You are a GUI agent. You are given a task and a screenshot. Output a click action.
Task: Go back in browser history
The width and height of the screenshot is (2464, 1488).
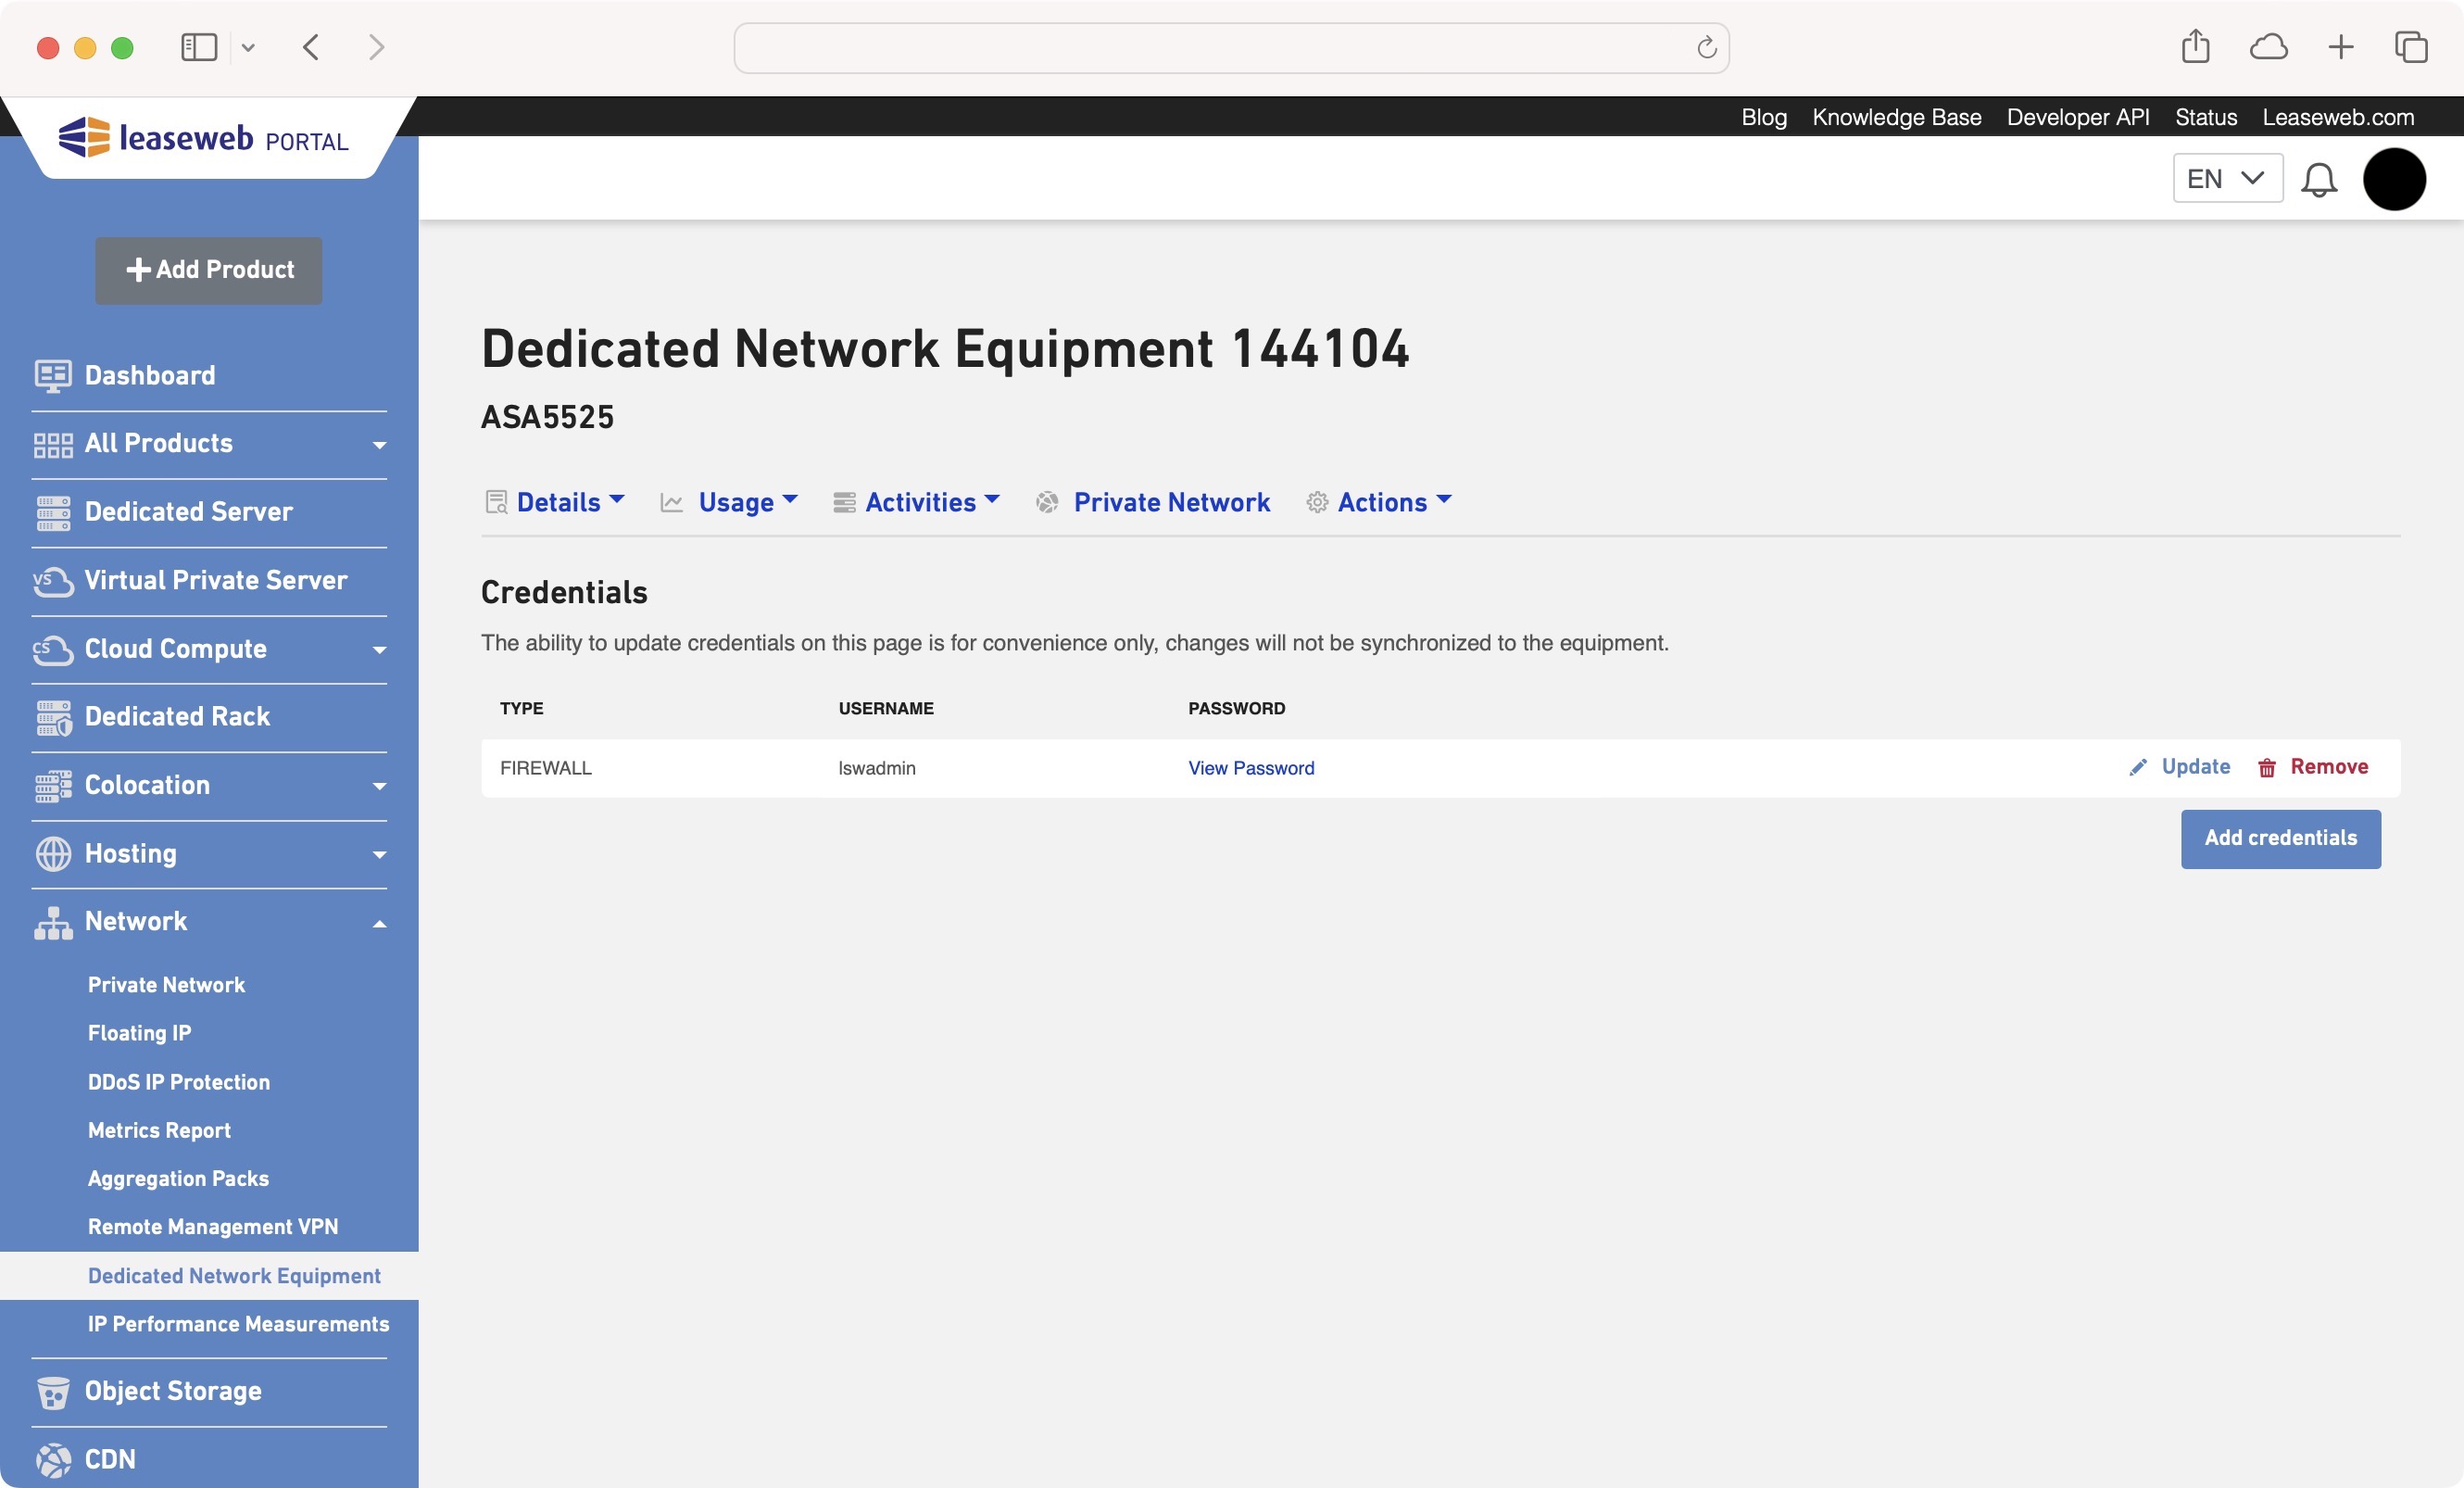pyautogui.click(x=311, y=47)
